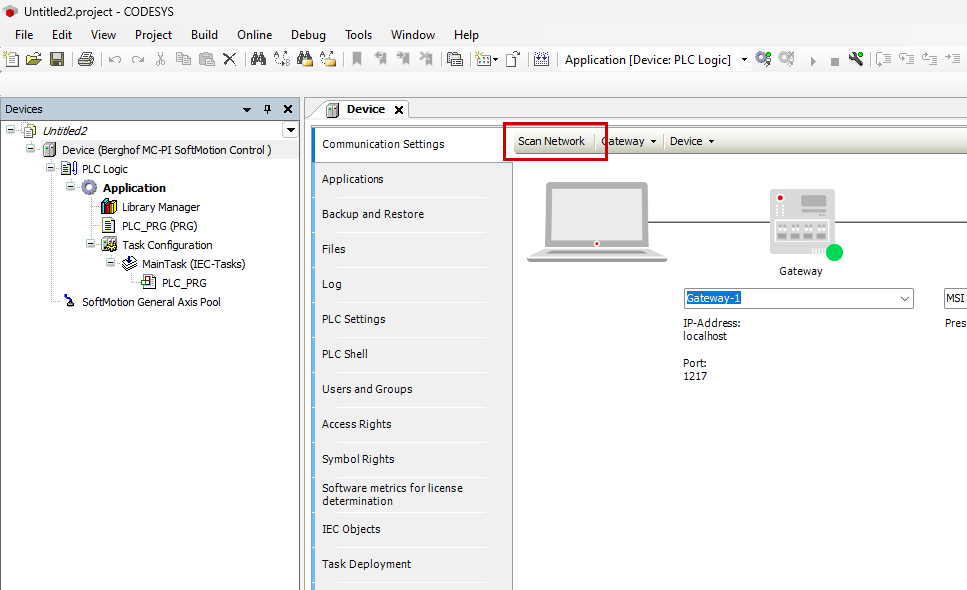The height and width of the screenshot is (590, 967).
Task: Open the File menu
Action: coord(24,35)
